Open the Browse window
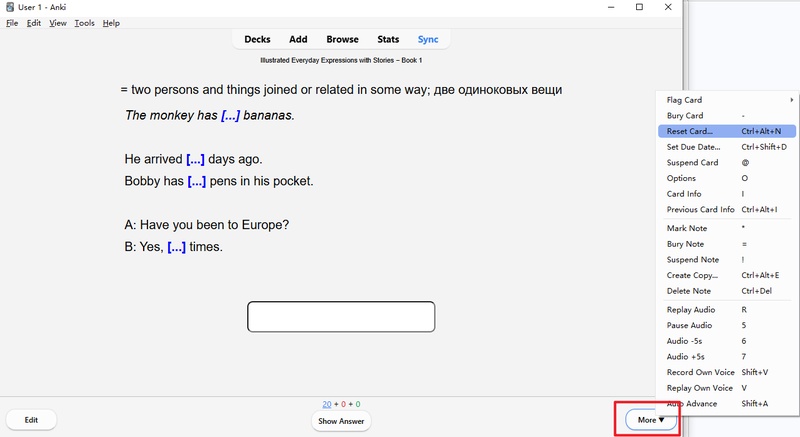The width and height of the screenshot is (800, 437). (342, 39)
